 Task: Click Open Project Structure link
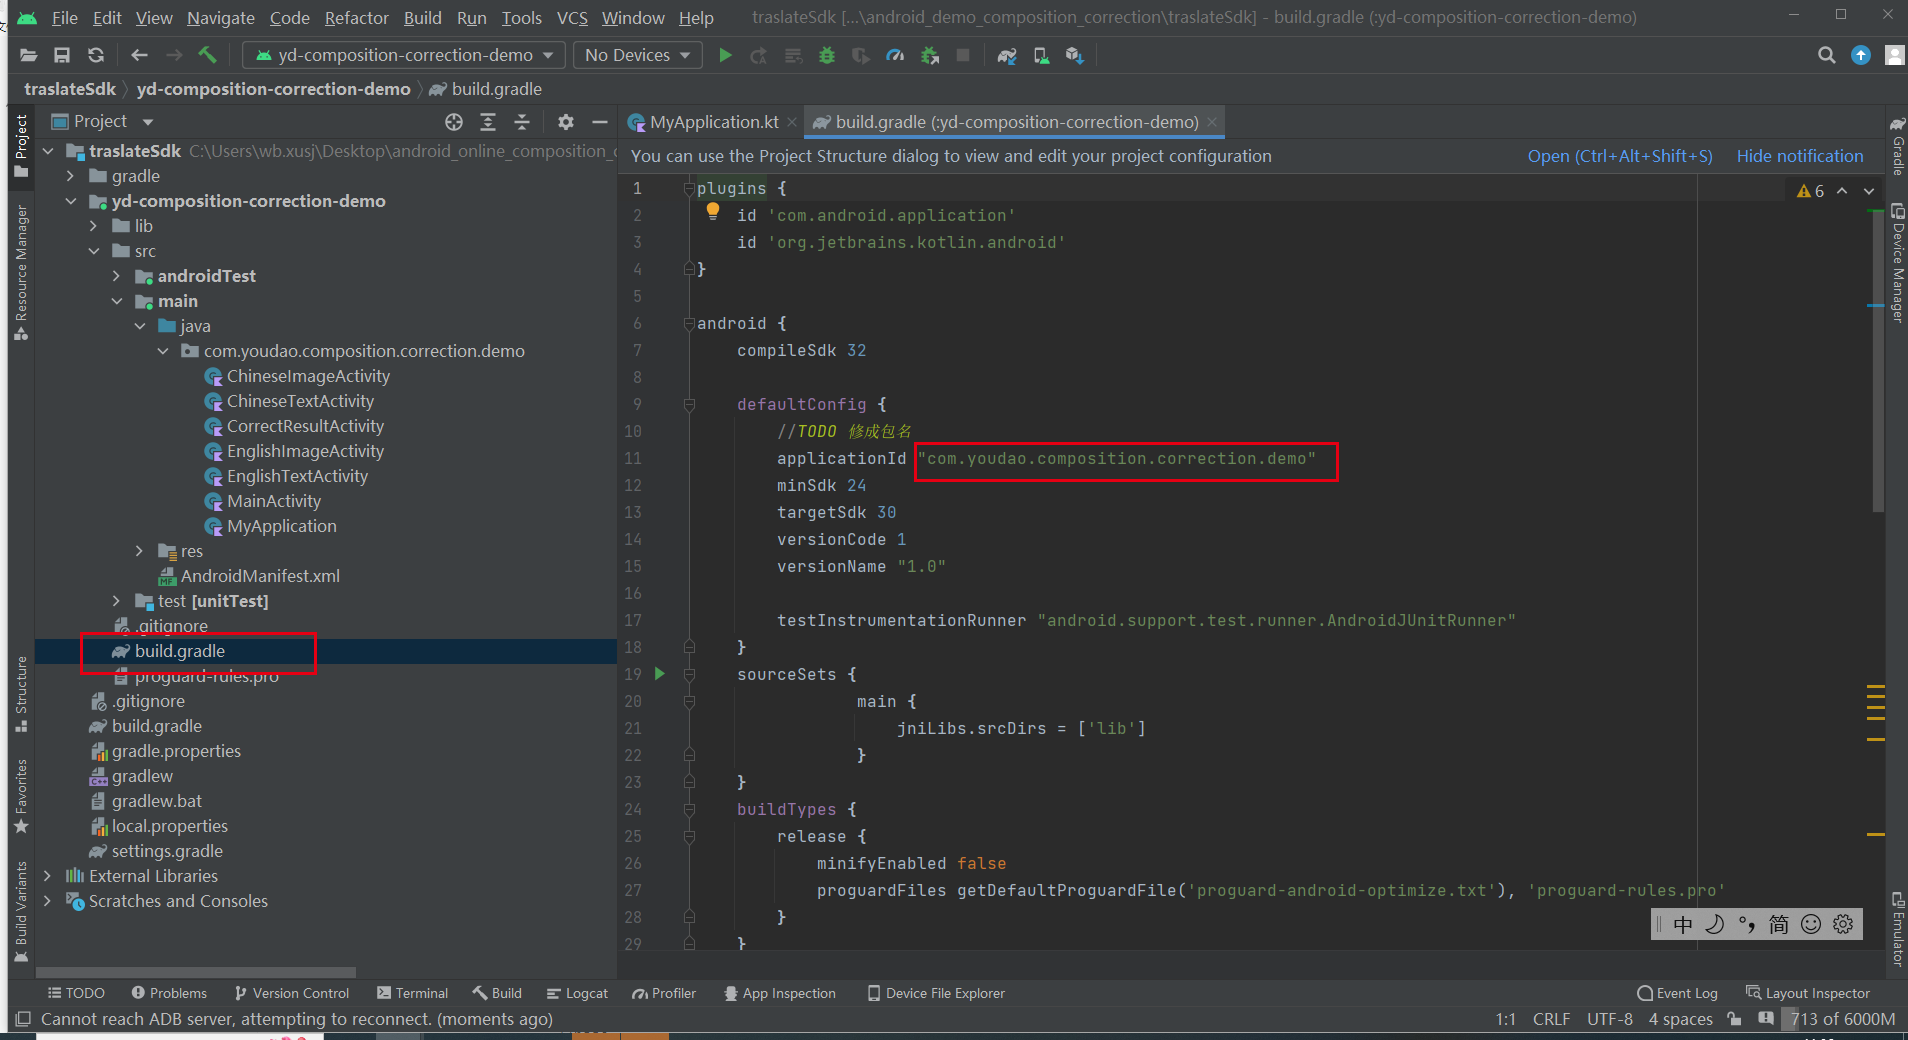(x=1619, y=156)
